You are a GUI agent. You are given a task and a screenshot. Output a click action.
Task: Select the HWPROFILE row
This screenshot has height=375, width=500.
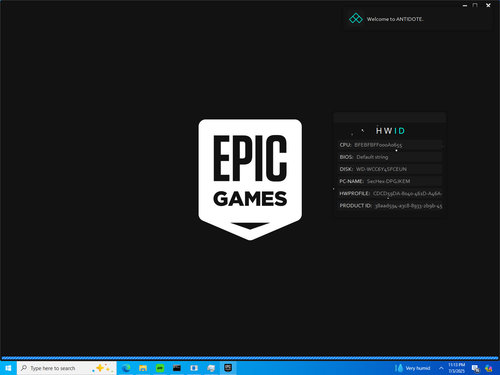[390, 194]
